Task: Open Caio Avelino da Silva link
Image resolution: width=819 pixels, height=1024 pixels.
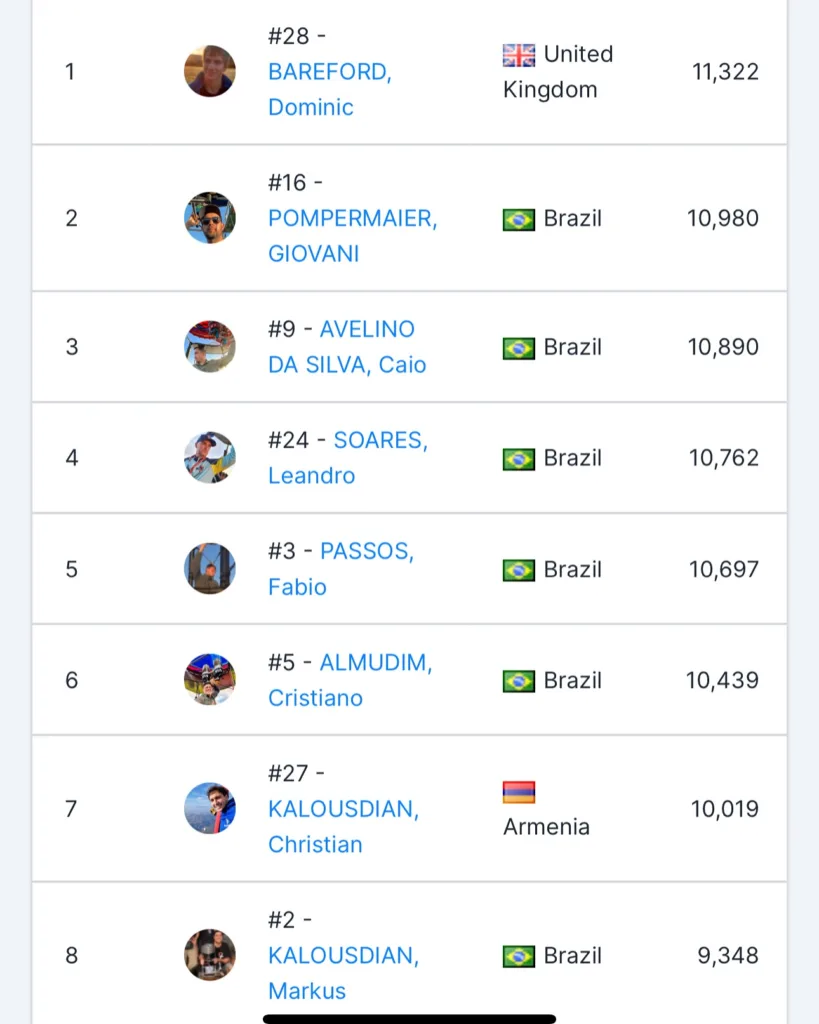Action: tap(366, 329)
